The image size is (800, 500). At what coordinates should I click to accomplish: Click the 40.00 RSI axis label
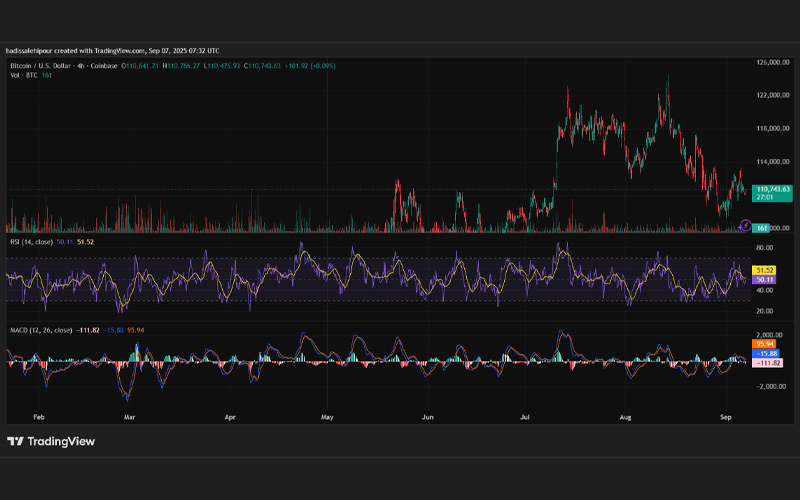coord(765,290)
